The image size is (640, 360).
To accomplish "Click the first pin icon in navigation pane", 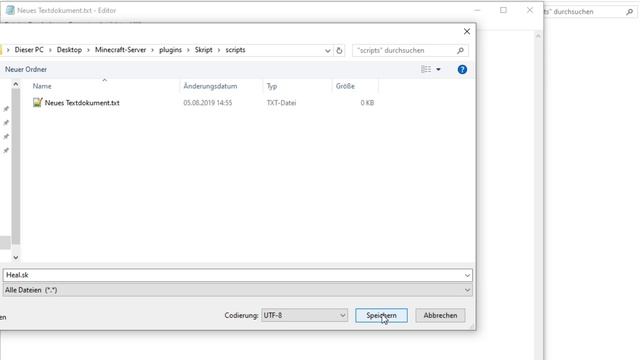I will (x=6, y=109).
